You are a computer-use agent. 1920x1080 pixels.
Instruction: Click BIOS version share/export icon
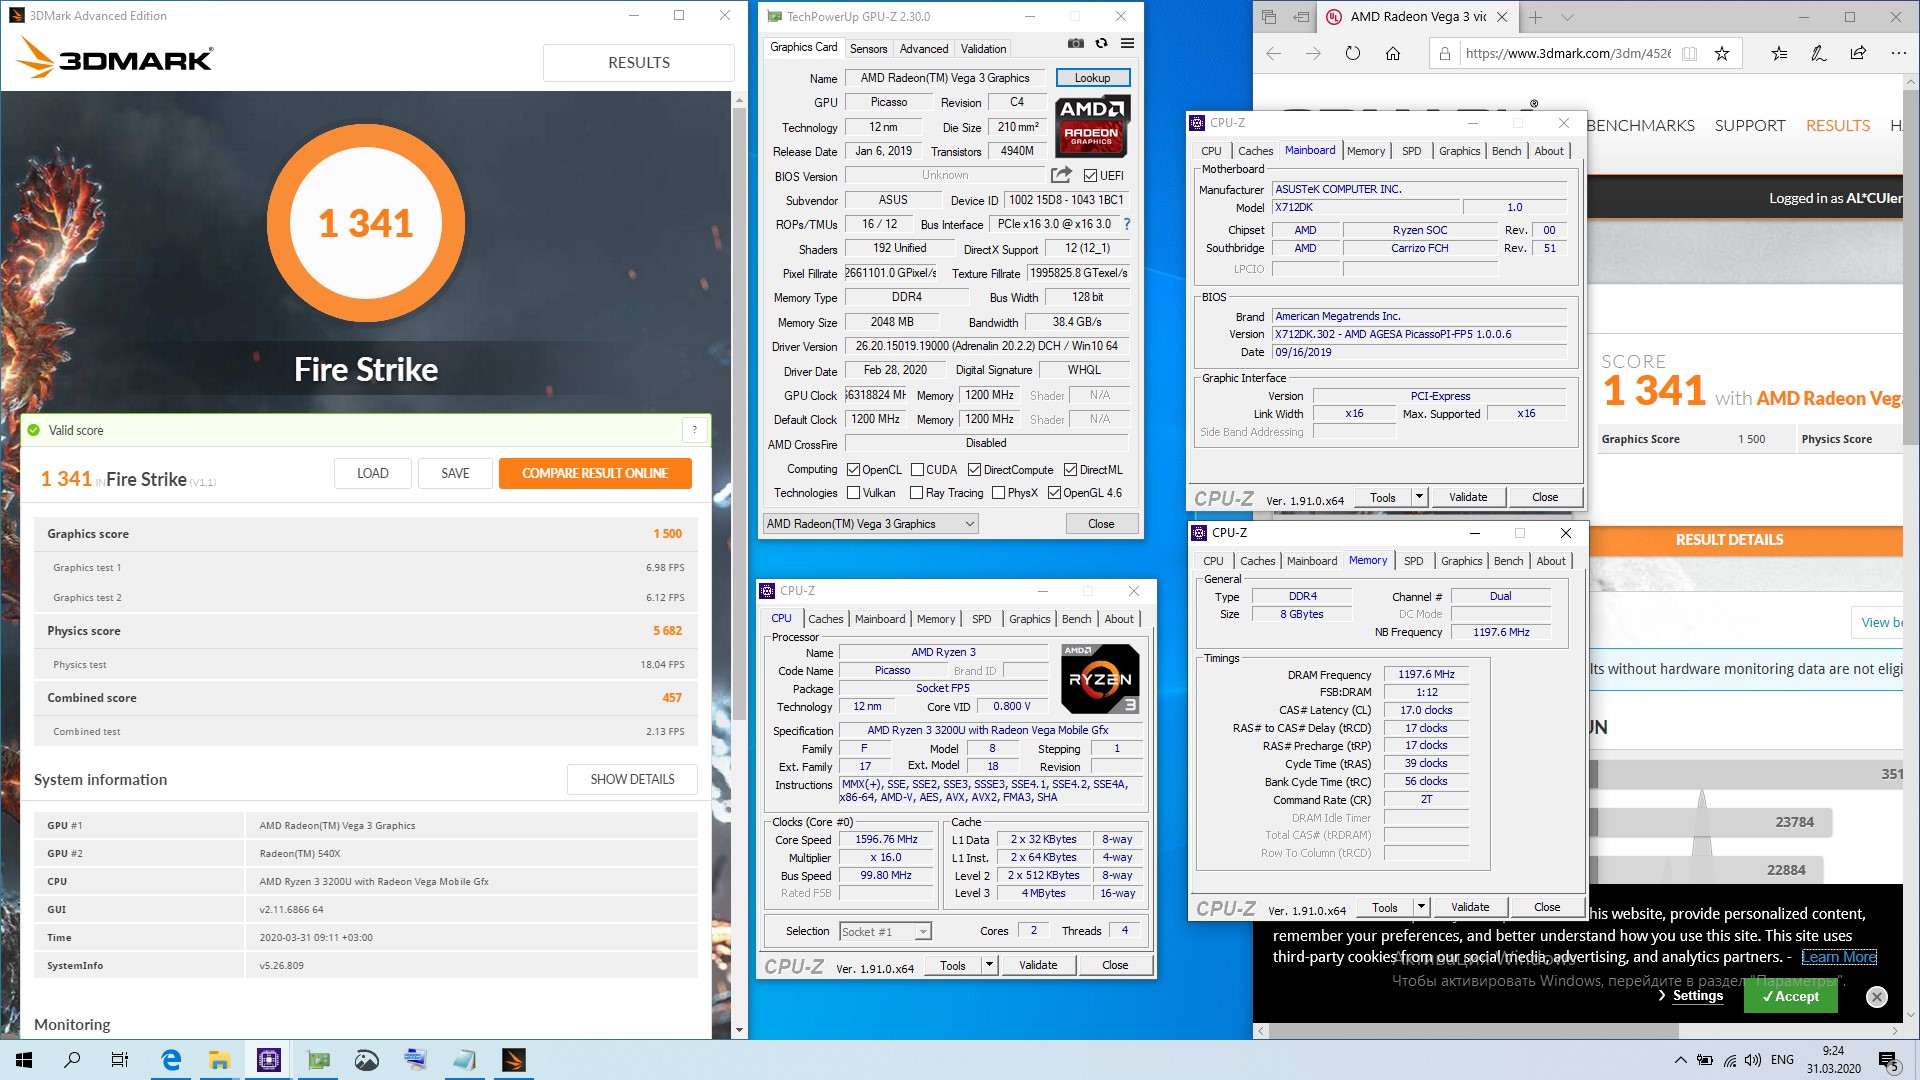point(1061,175)
